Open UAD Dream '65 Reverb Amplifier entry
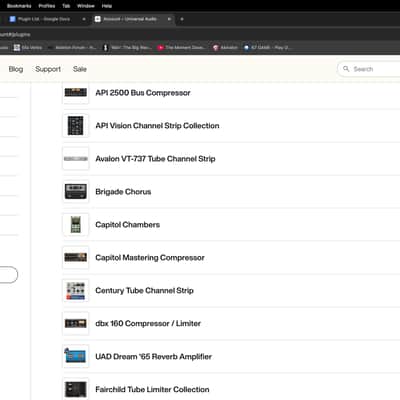 click(x=153, y=356)
